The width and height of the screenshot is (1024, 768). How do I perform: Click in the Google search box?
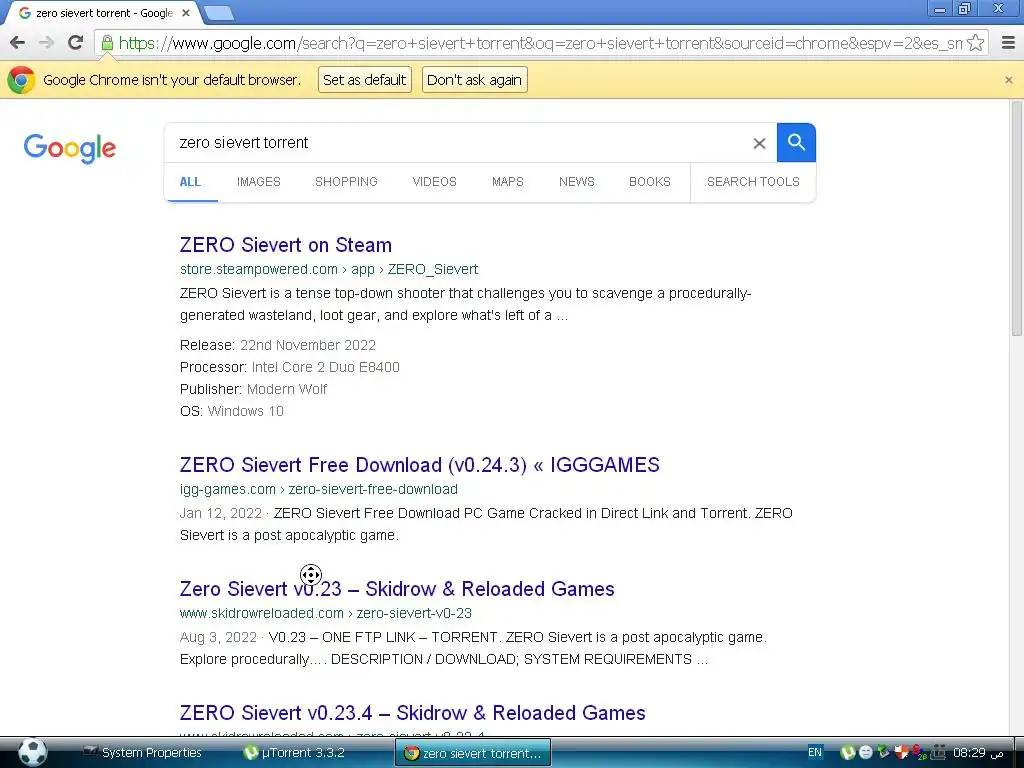coord(457,142)
